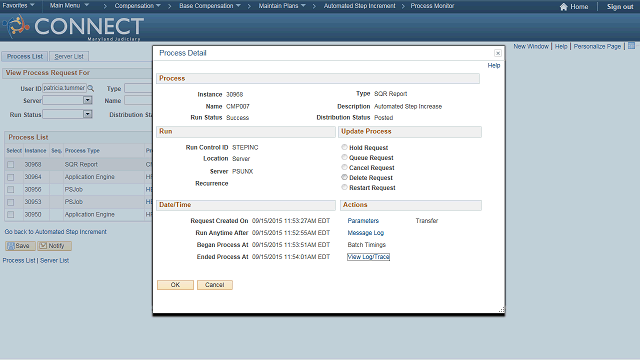This screenshot has width=640, height=360.
Task: Click the grid icon beside Personalize Page
Action: (x=631, y=46)
